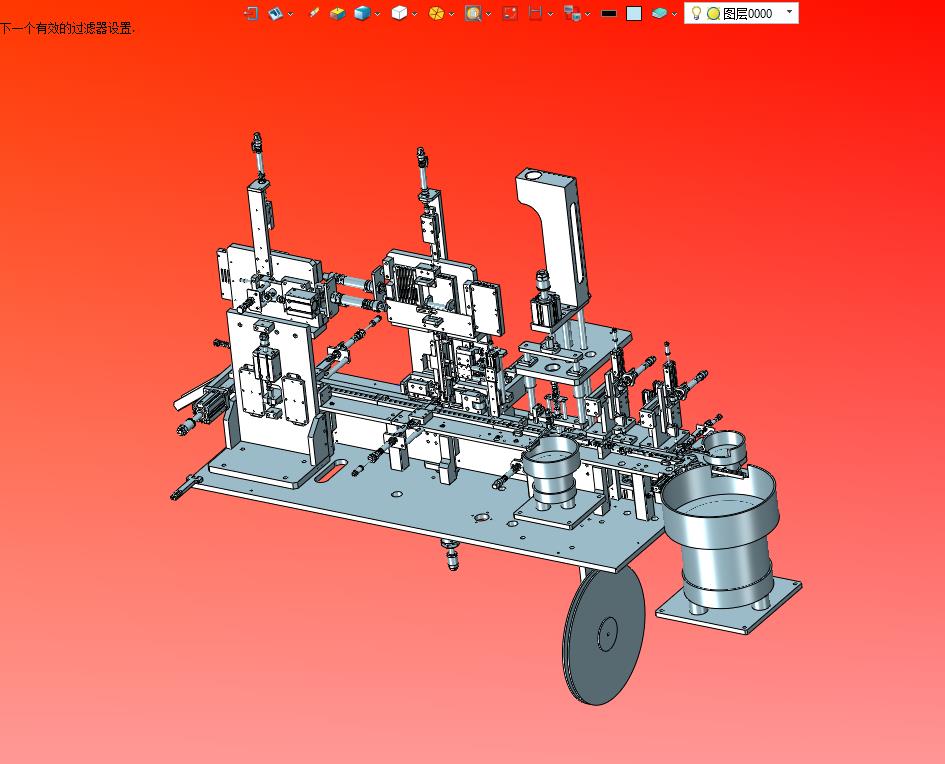Click the yellow circle layer status icon
Screen dimensions: 945x764
[714, 13]
